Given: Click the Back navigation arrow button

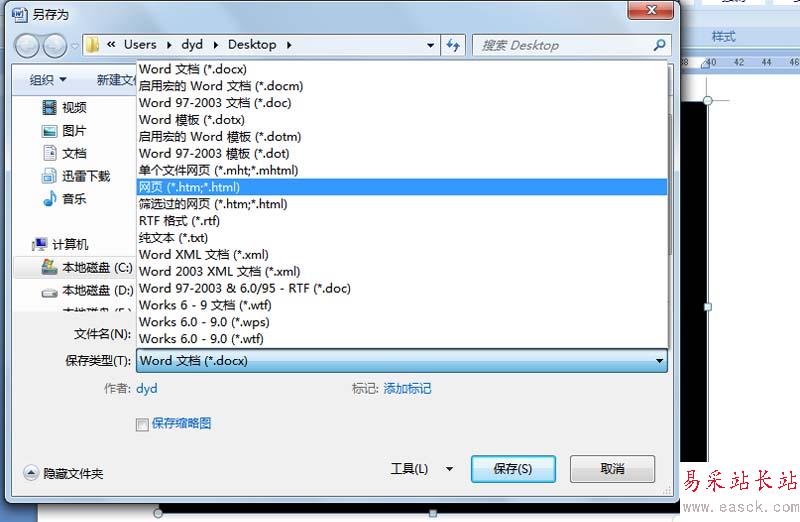Looking at the screenshot, I should click(27, 46).
